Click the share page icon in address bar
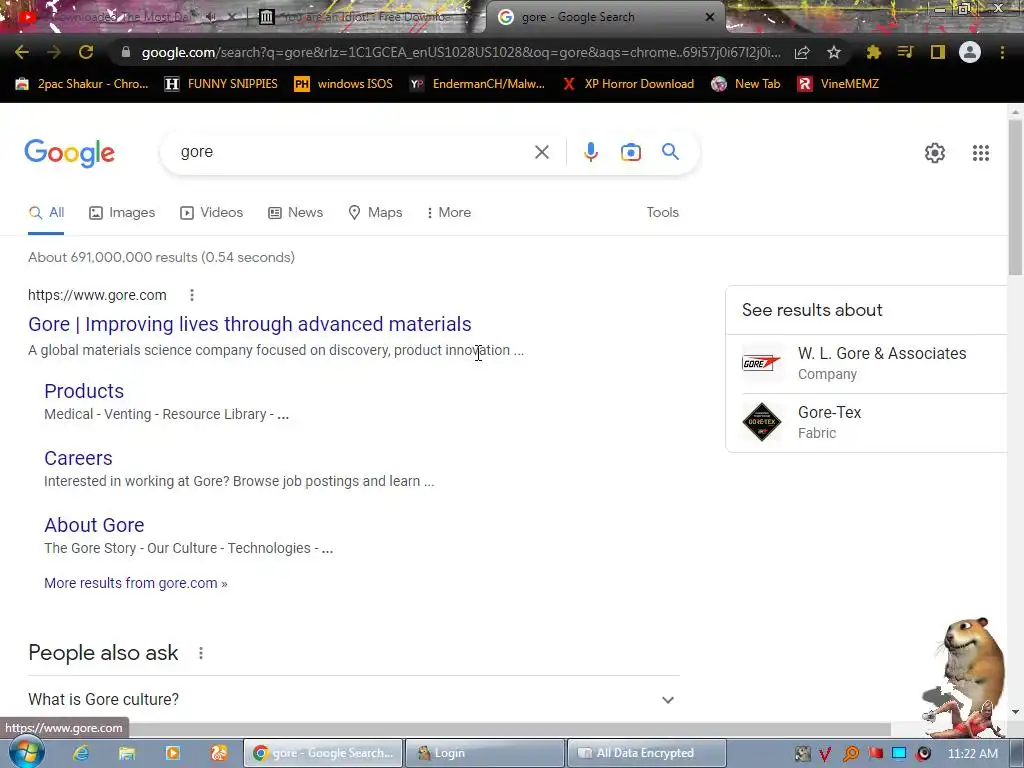This screenshot has height=768, width=1024. [802, 52]
